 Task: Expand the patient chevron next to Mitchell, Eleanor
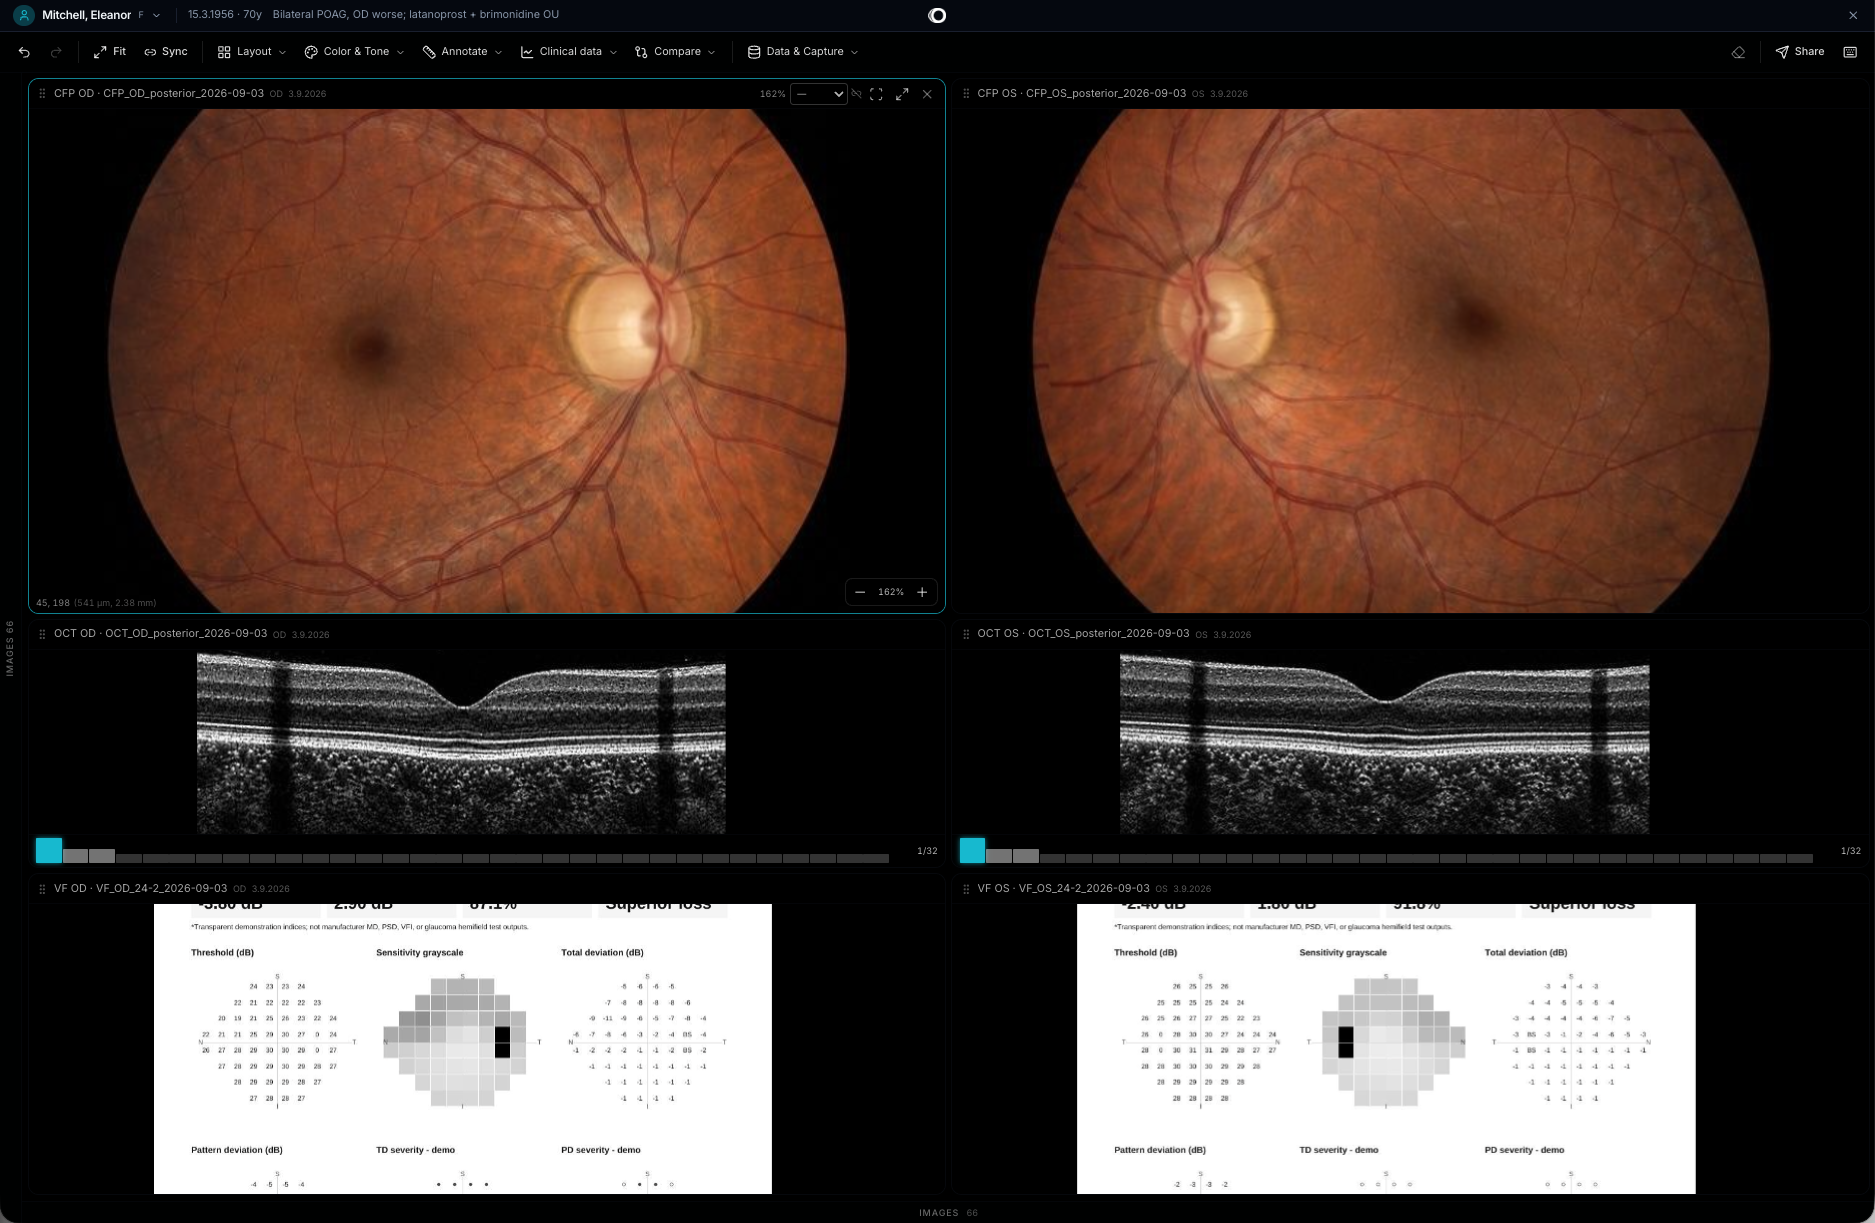click(x=156, y=15)
